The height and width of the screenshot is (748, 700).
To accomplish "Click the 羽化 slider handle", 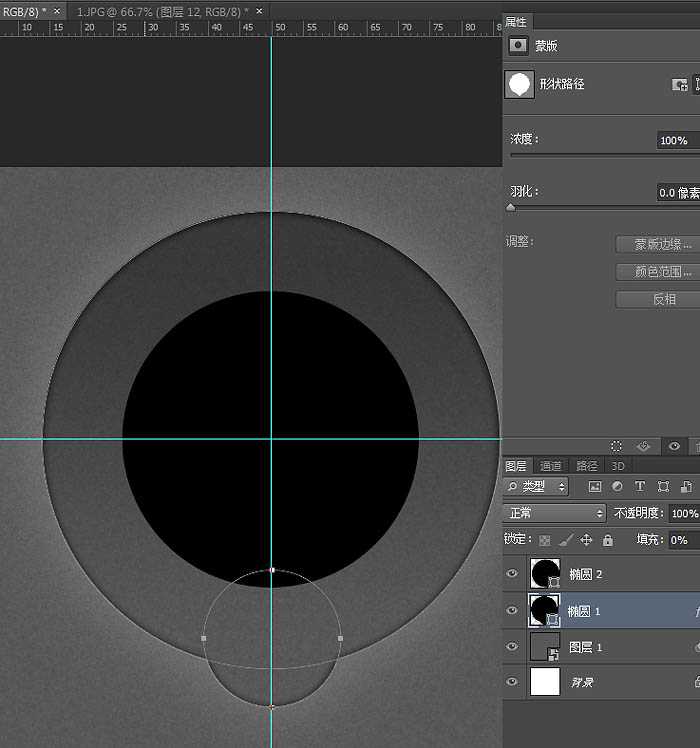I will pyautogui.click(x=511, y=208).
